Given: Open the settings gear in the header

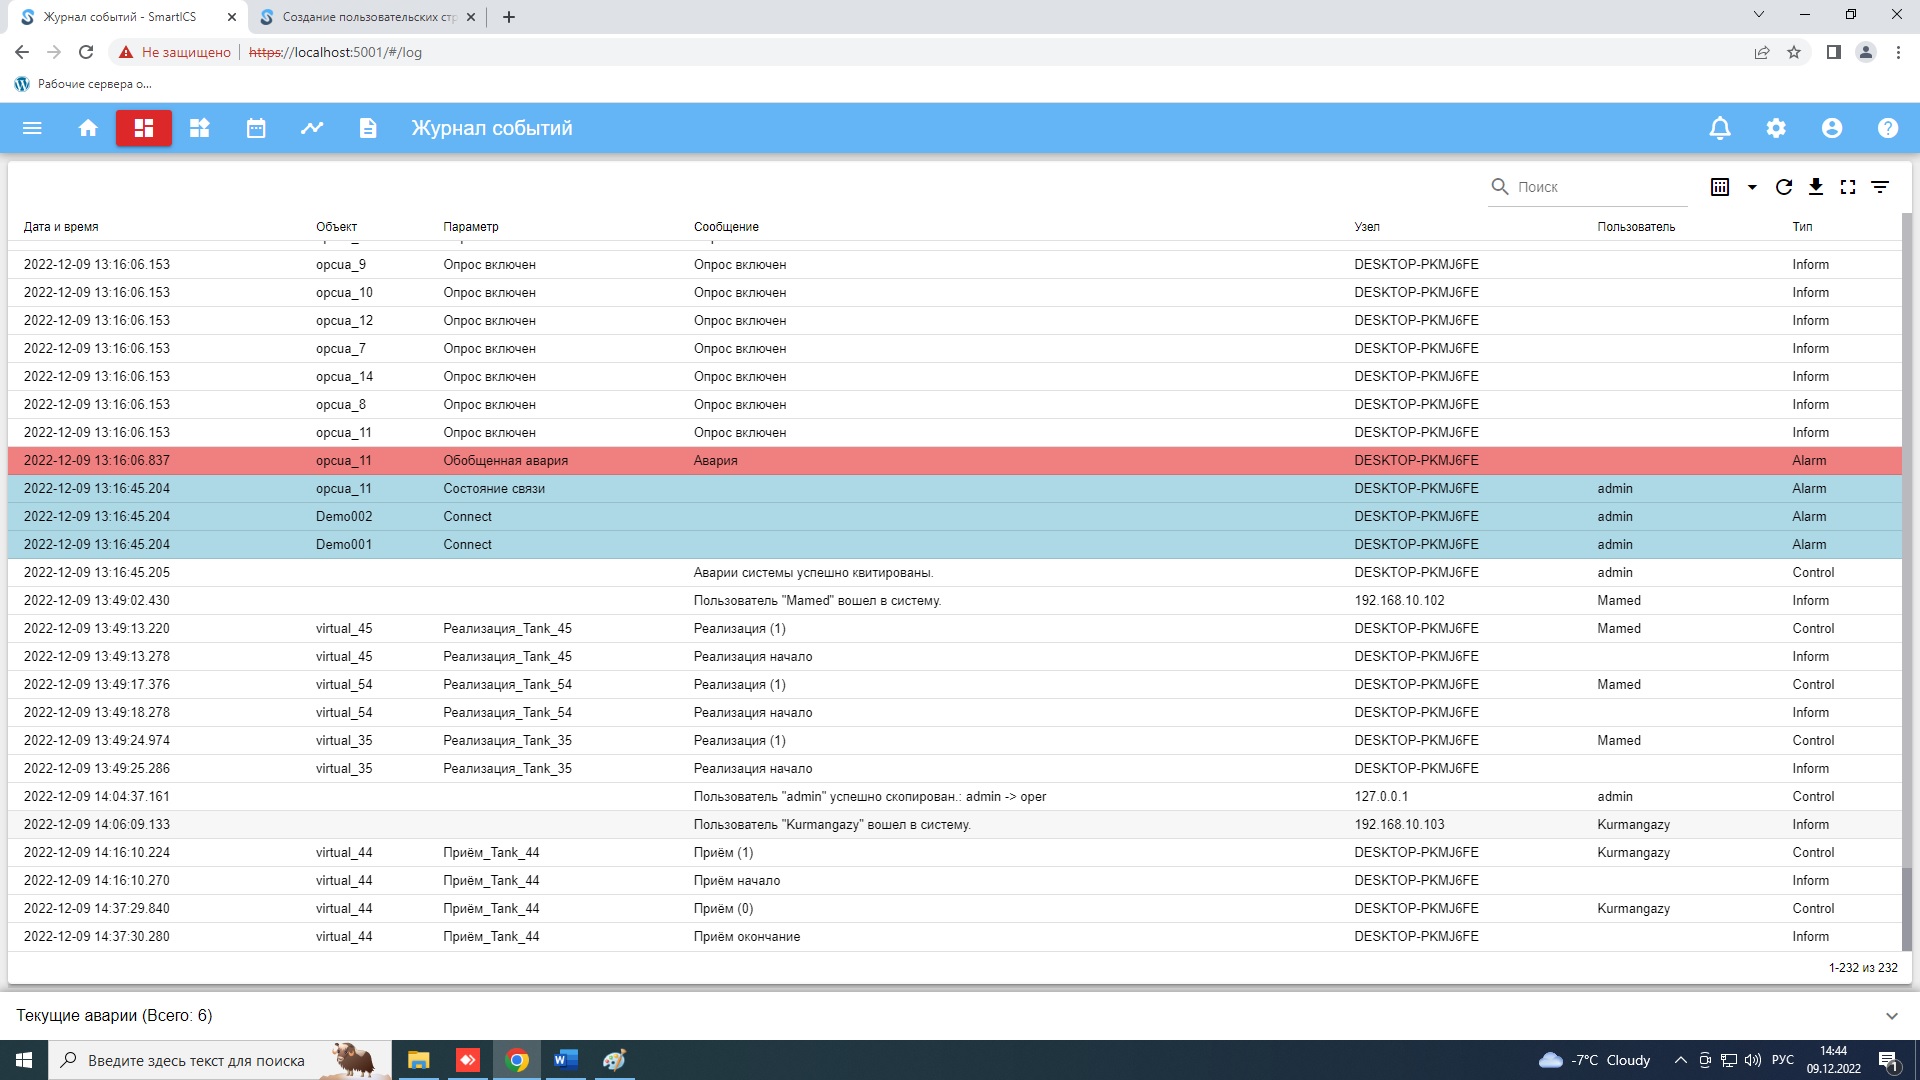Looking at the screenshot, I should pyautogui.click(x=1776, y=128).
